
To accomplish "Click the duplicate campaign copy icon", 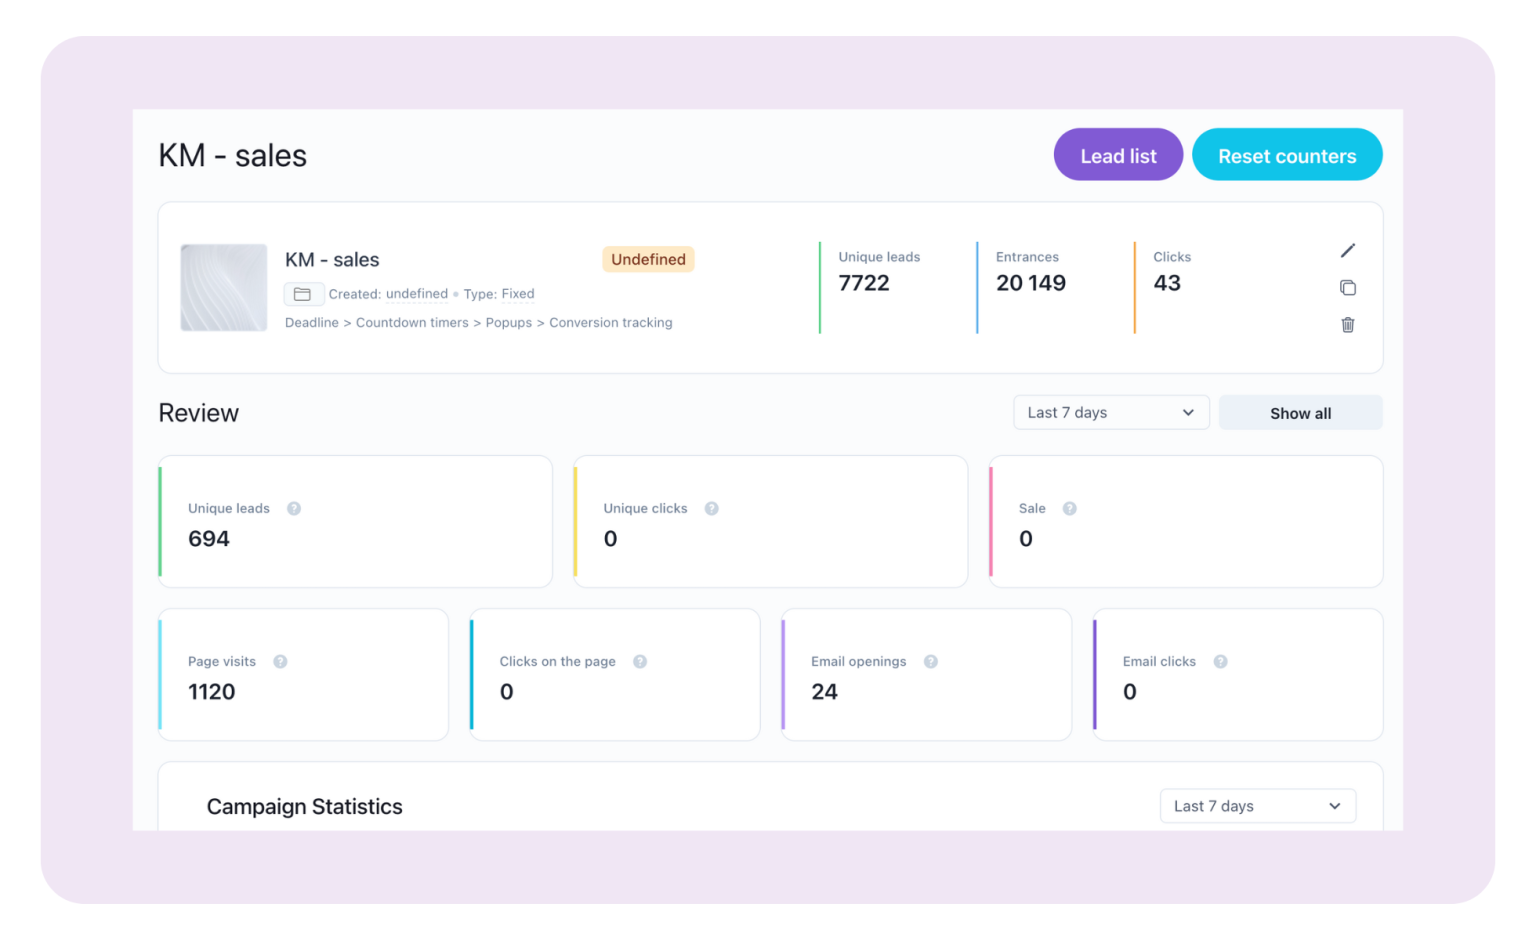I will (1347, 288).
